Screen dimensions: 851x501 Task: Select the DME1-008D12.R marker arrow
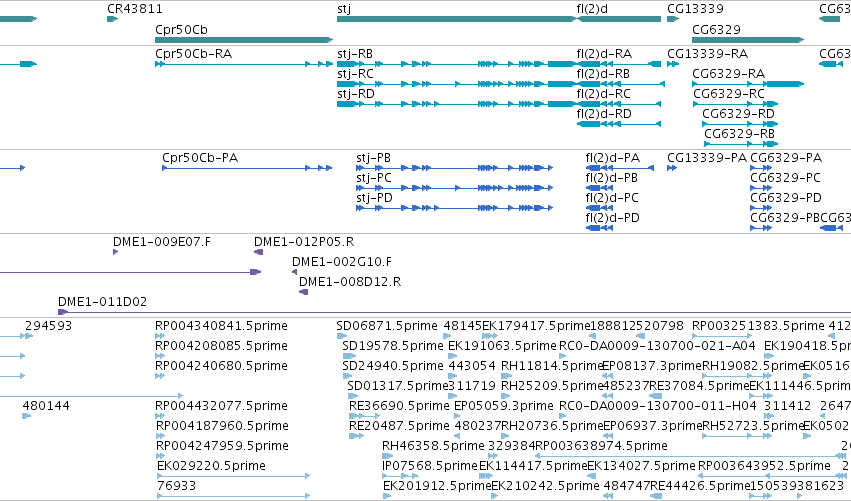[x=303, y=292]
